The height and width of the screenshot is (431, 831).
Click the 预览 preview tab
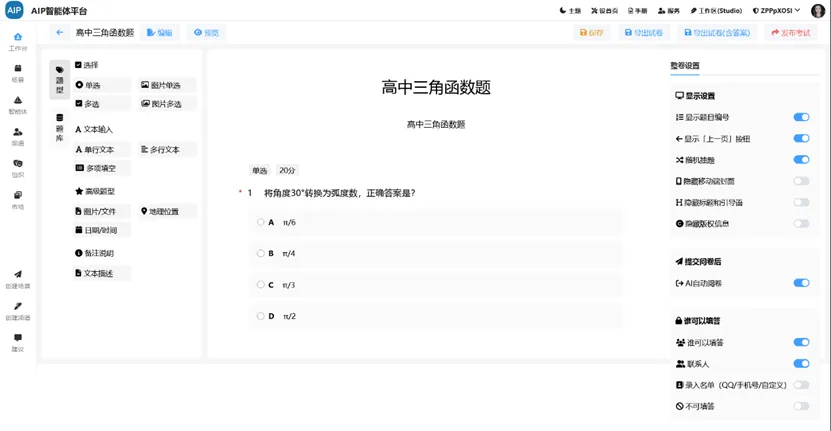click(206, 32)
